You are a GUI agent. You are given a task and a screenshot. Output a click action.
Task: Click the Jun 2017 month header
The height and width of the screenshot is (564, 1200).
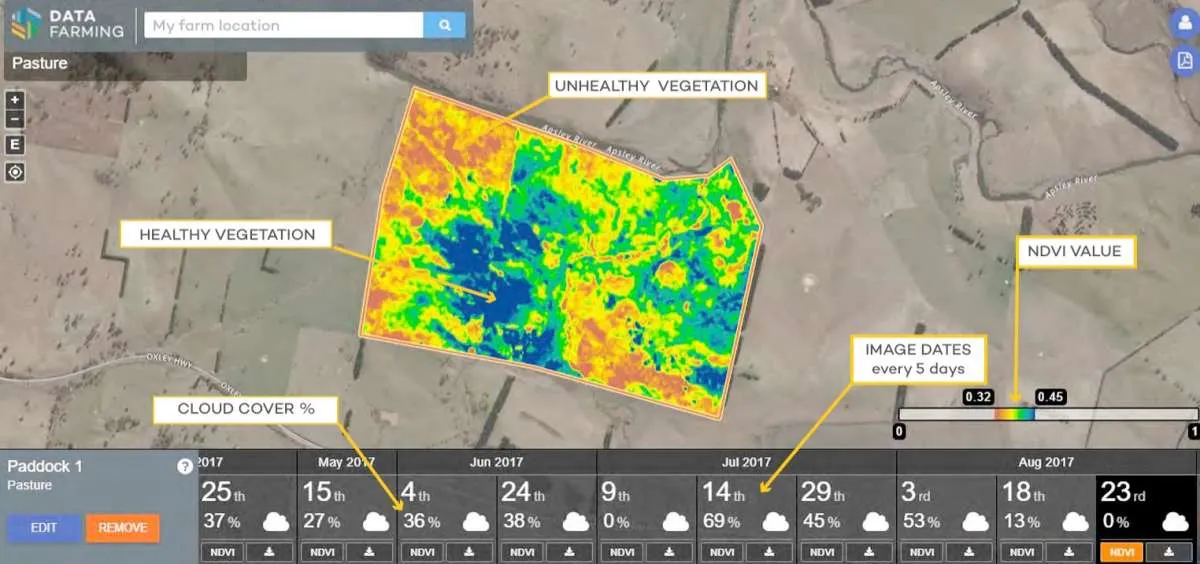pos(496,462)
